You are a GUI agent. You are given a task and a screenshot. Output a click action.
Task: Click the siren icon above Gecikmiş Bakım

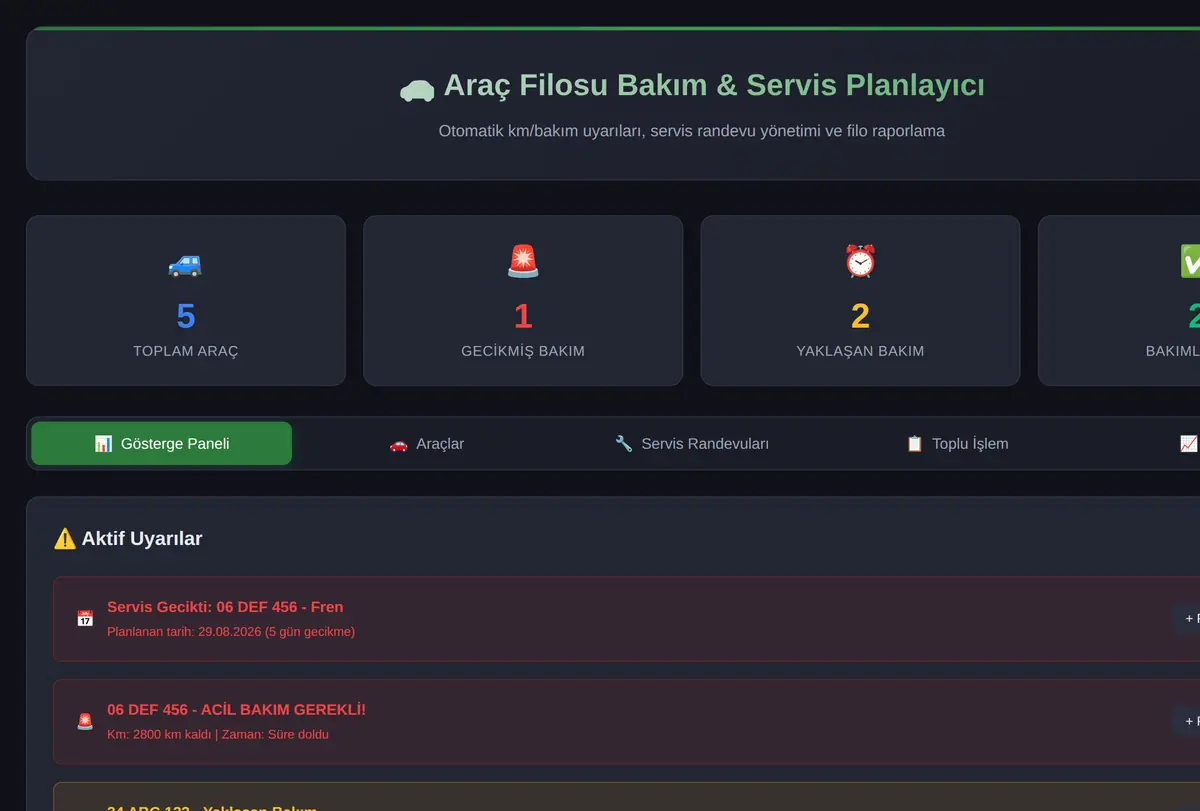tap(523, 263)
